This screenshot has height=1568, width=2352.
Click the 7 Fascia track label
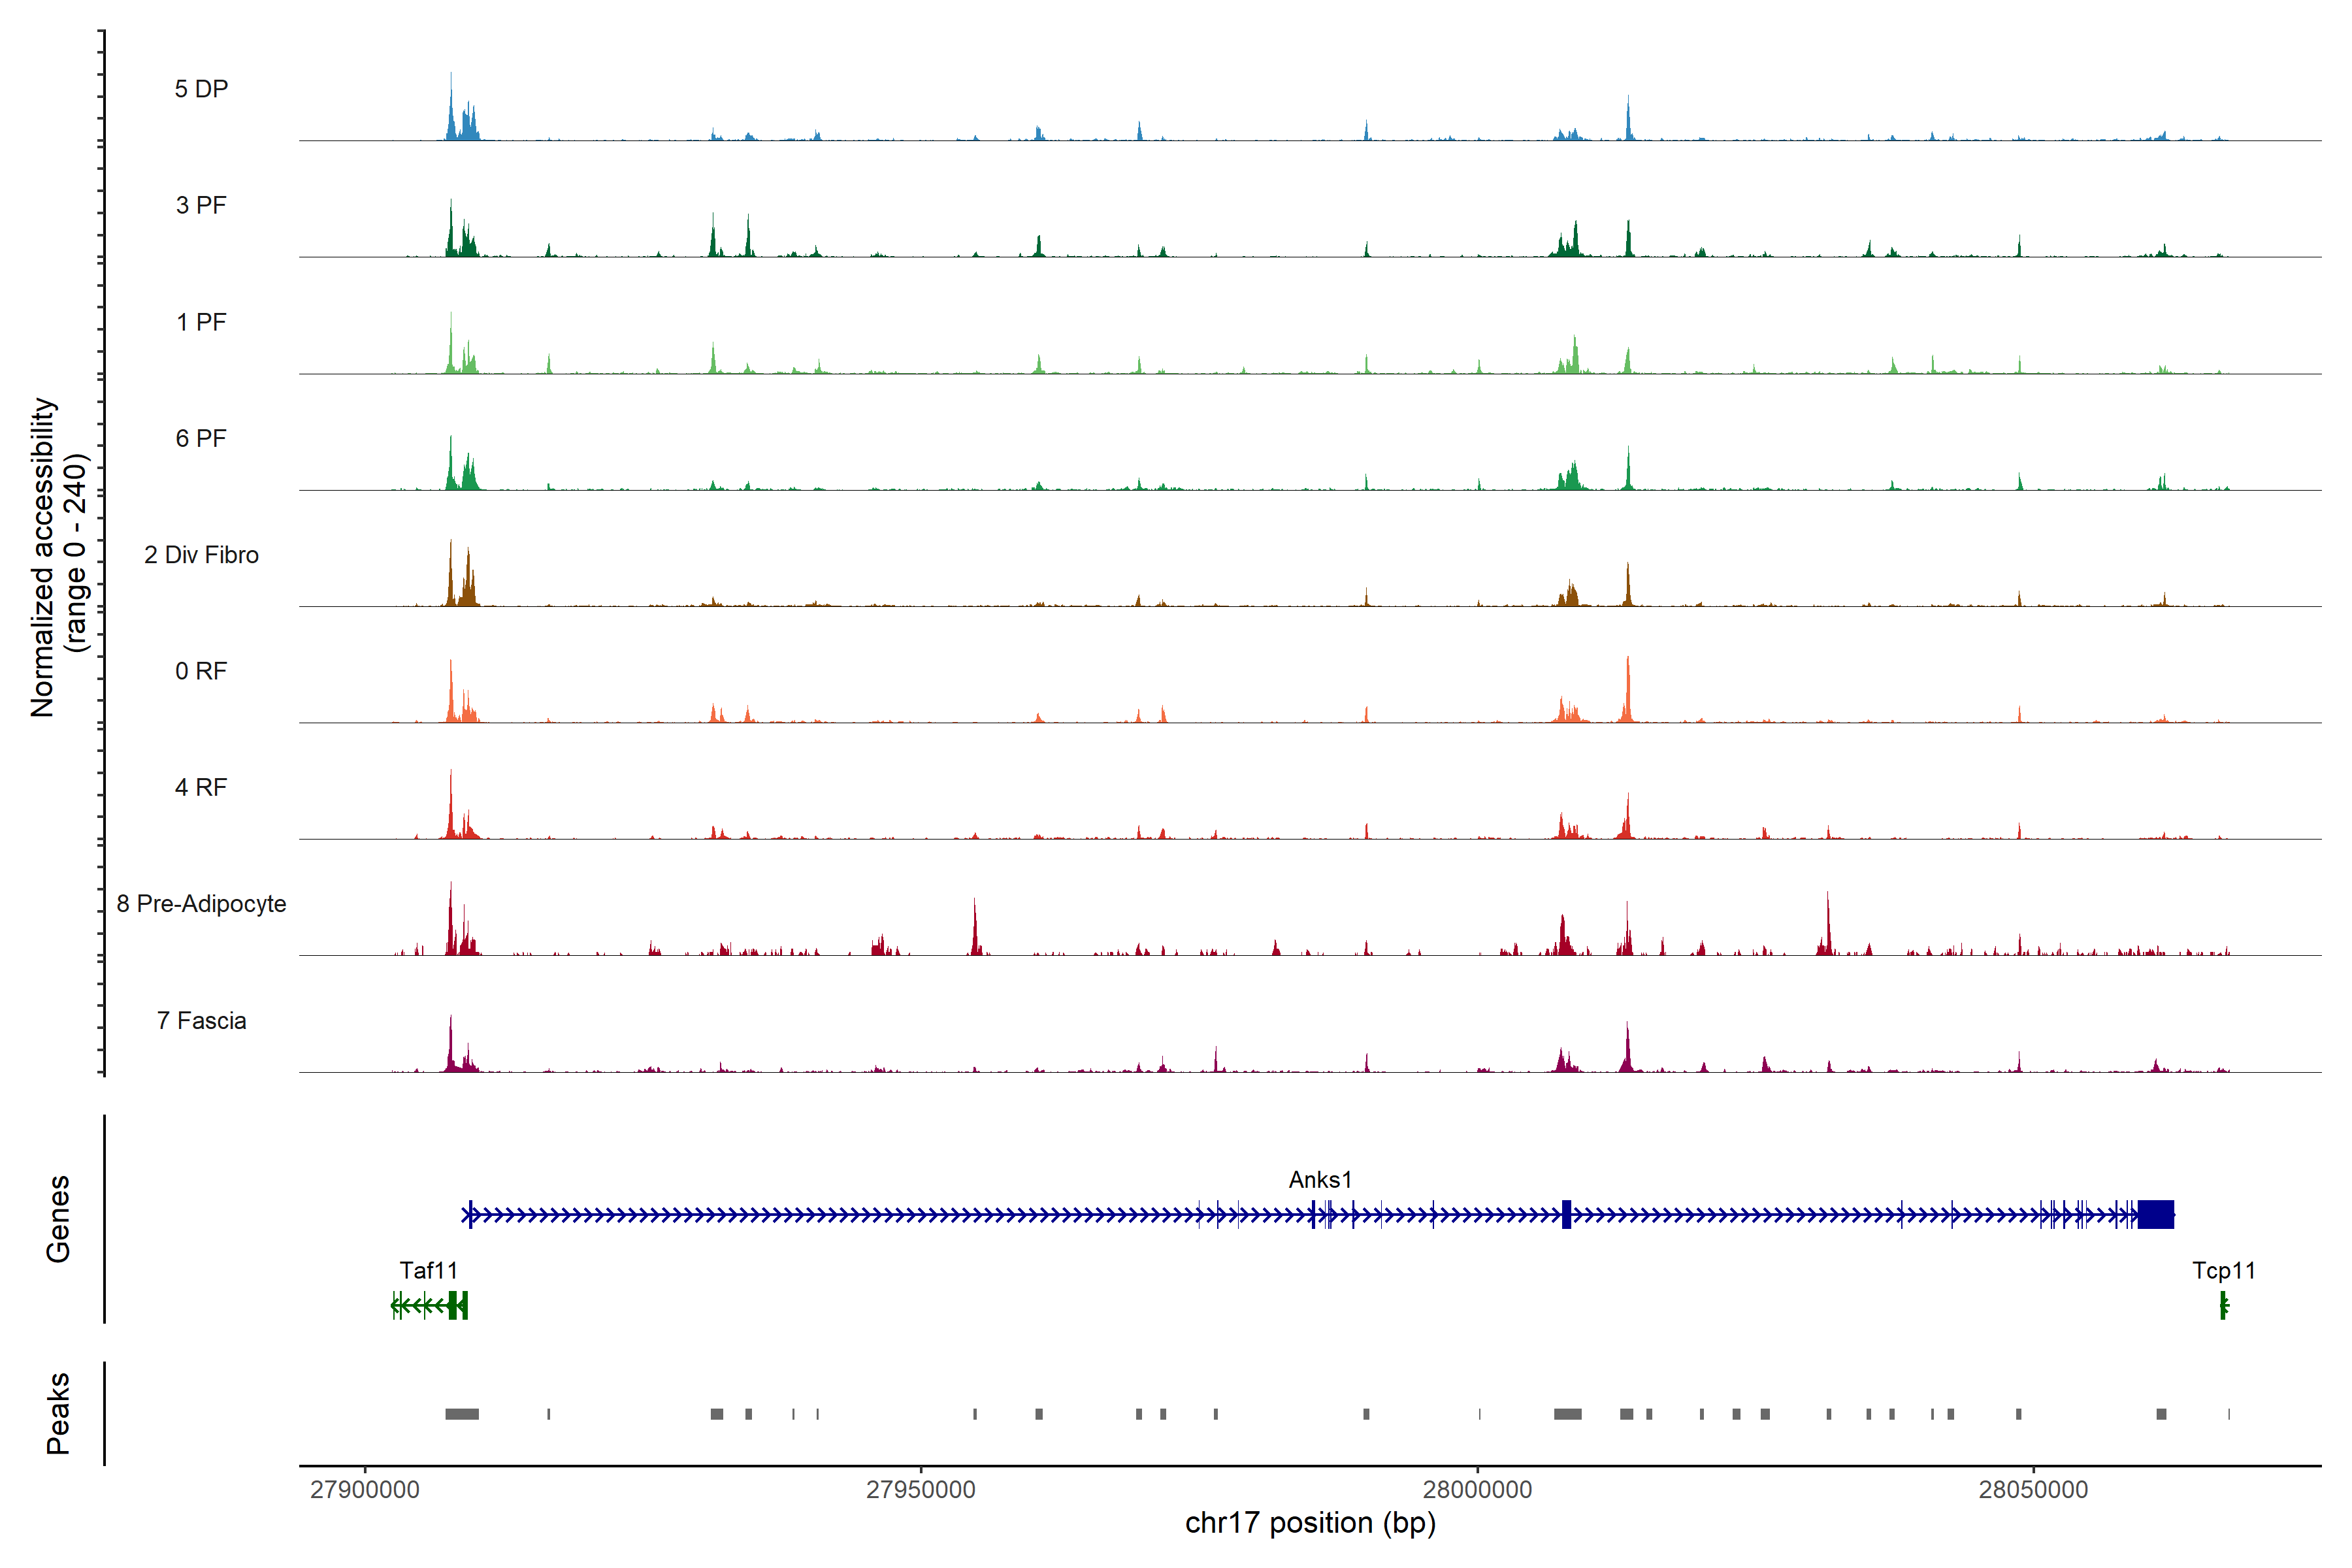tap(201, 1021)
